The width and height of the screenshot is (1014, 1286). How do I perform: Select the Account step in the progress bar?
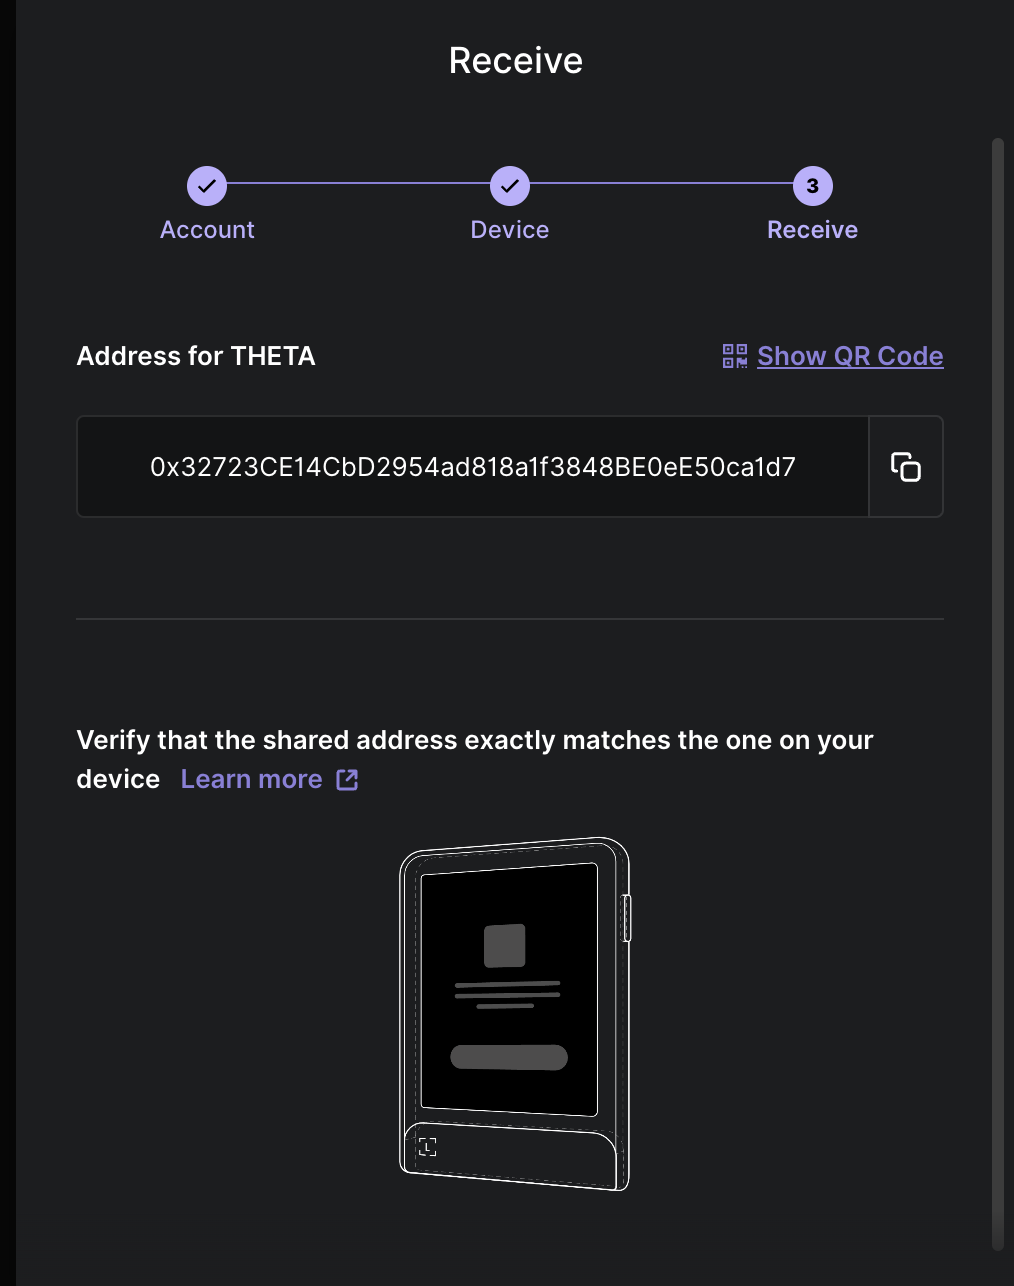[206, 229]
